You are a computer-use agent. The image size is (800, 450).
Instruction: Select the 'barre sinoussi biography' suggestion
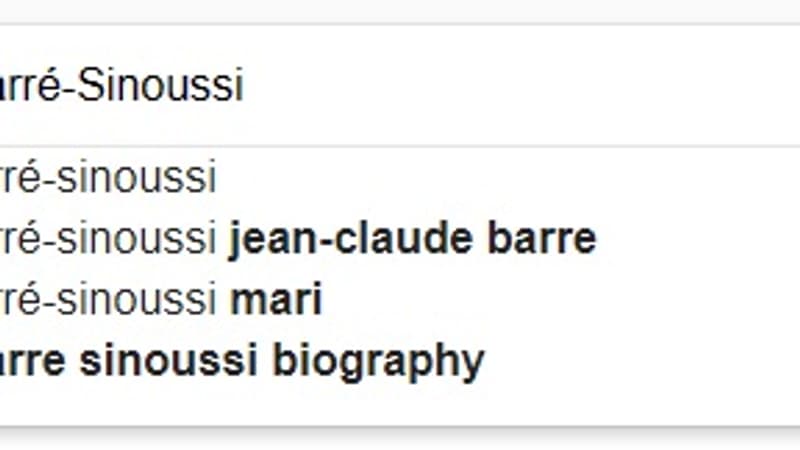400,360
